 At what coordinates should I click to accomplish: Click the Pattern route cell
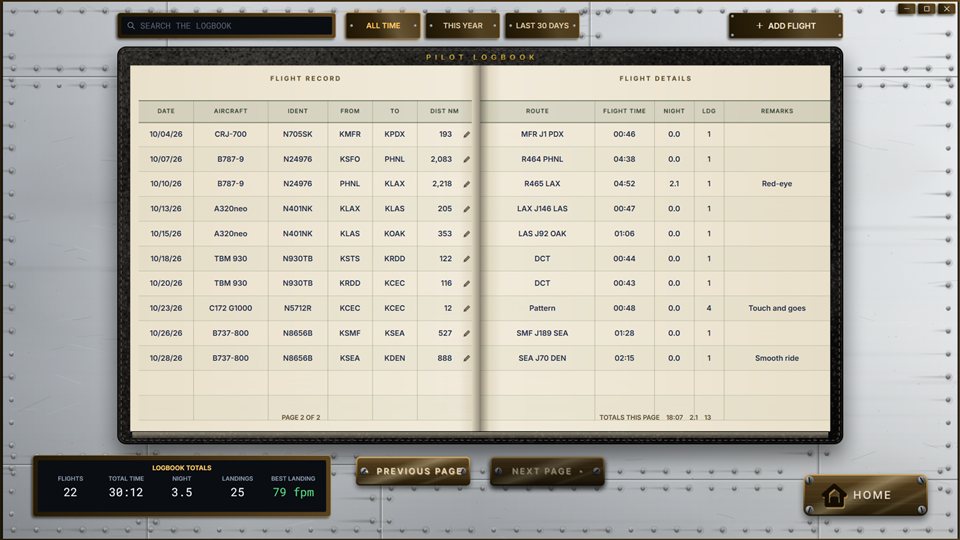(x=542, y=309)
